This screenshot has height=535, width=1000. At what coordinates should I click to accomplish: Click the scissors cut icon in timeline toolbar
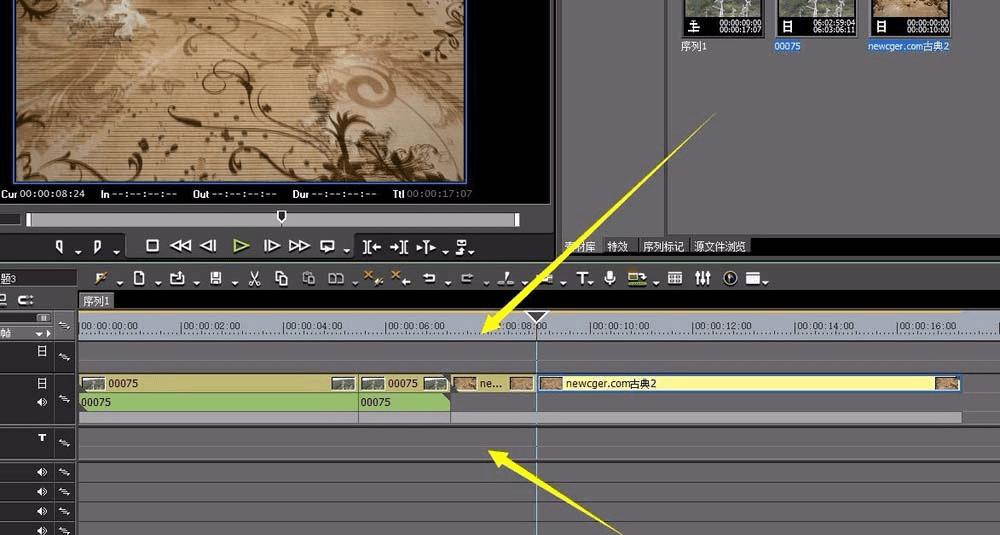click(254, 279)
